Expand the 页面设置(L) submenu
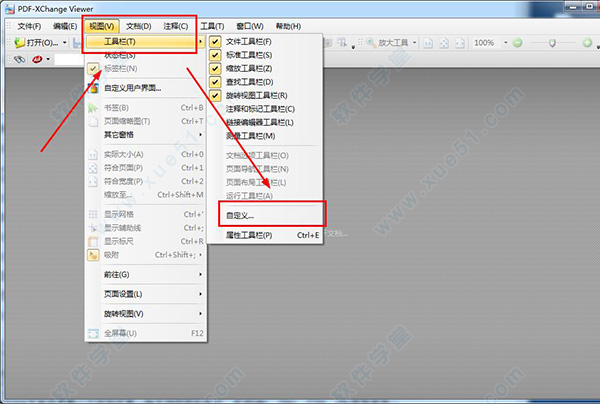The height and width of the screenshot is (404, 600). (200, 294)
